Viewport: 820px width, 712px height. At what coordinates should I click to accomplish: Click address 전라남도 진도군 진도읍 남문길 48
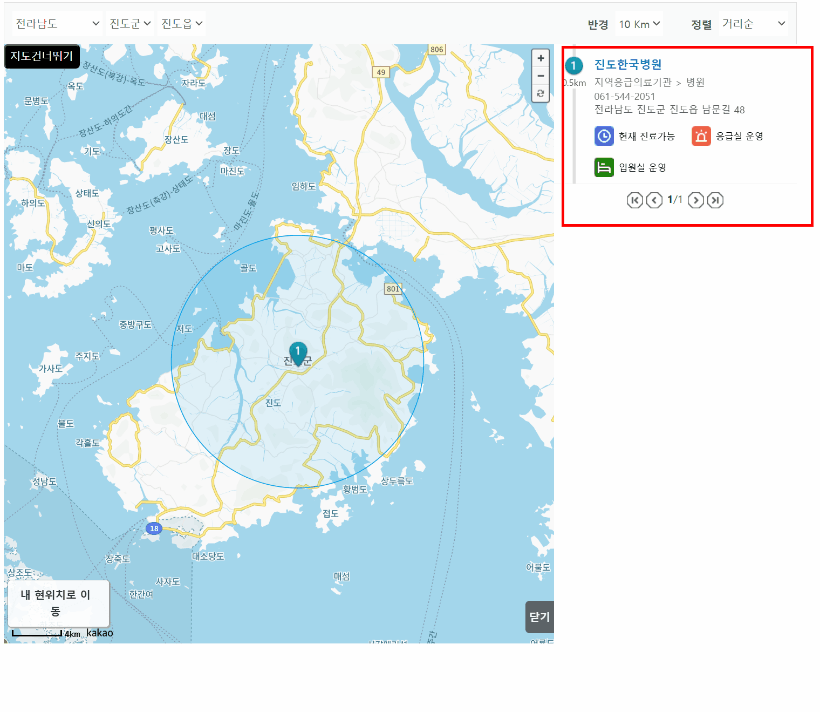(x=669, y=109)
